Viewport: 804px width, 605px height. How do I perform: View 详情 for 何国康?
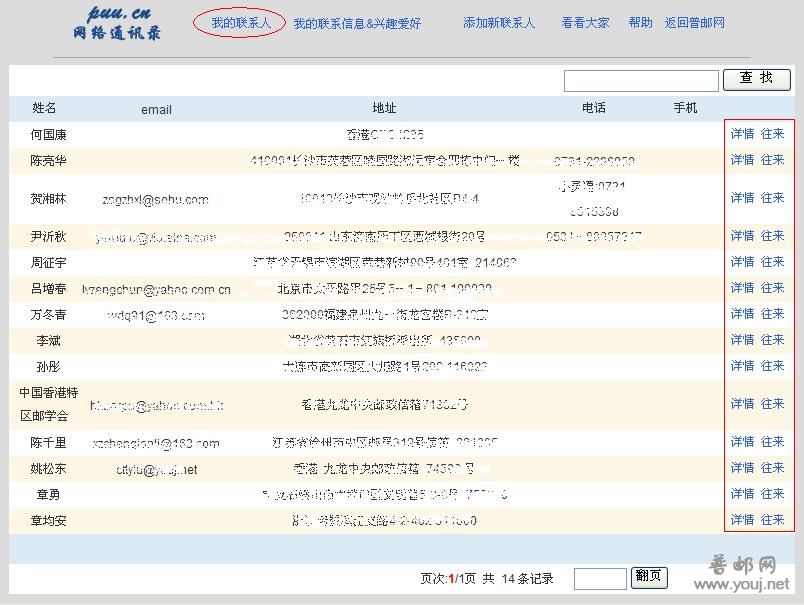click(742, 134)
